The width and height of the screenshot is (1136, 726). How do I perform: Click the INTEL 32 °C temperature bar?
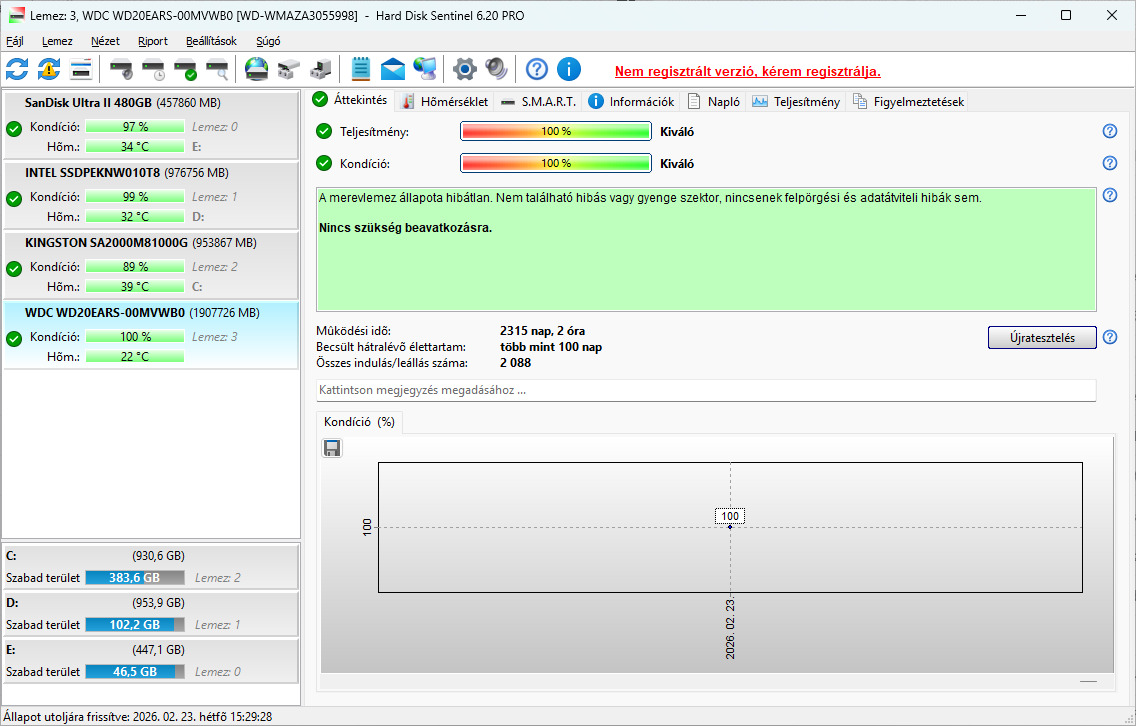tap(135, 217)
